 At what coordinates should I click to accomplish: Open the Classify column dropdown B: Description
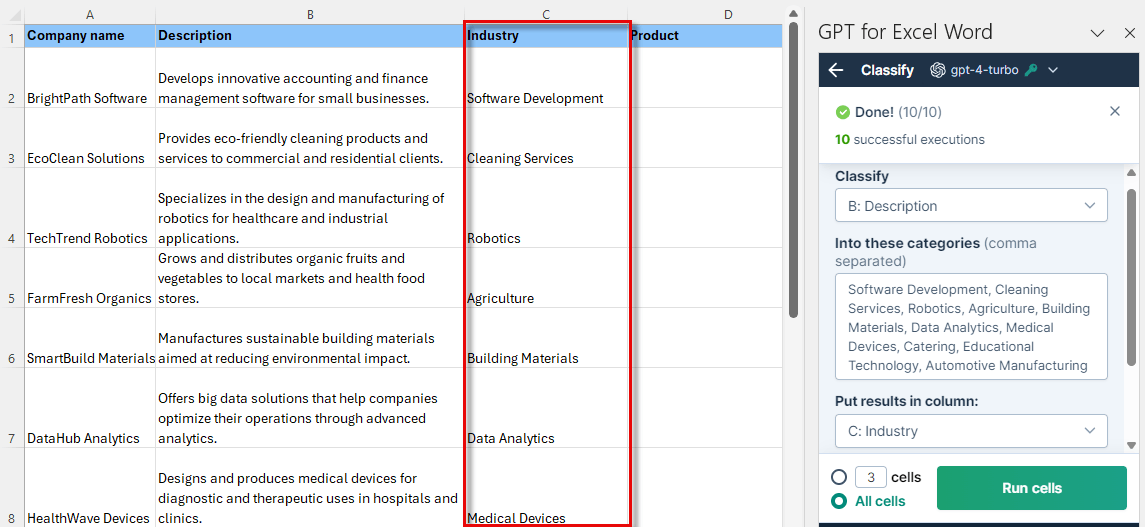(971, 205)
